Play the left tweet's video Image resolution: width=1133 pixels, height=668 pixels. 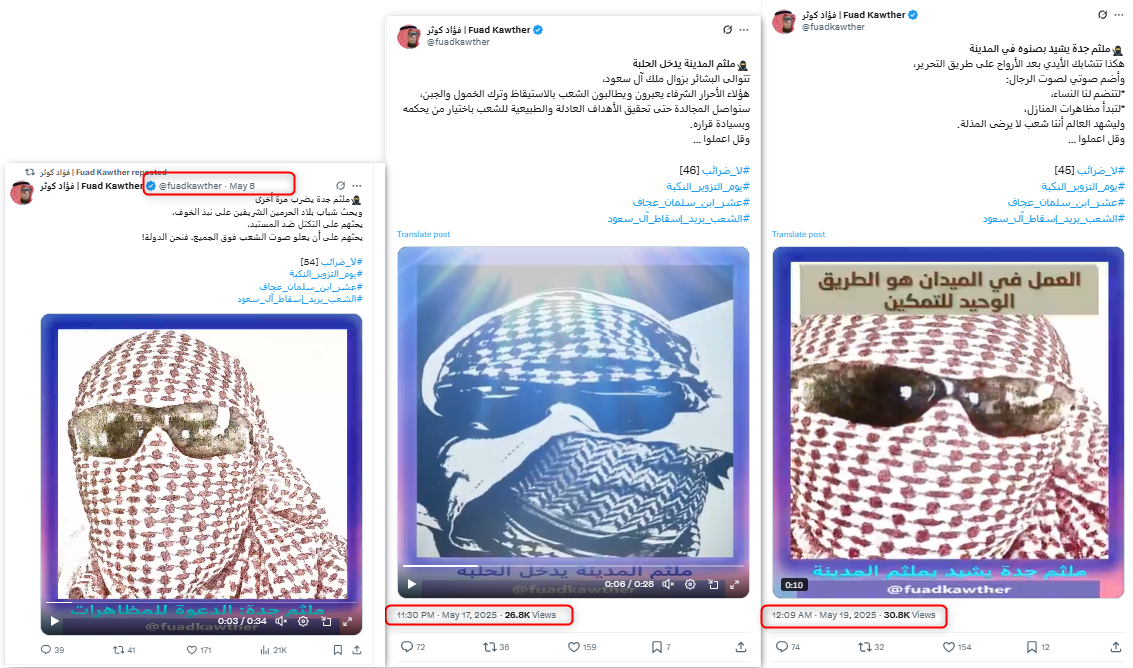click(x=54, y=621)
